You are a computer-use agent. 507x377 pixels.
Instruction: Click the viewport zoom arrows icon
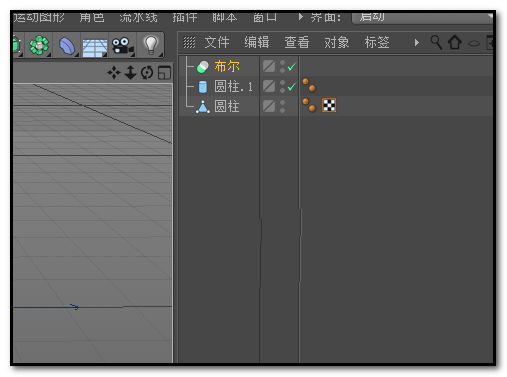[130, 72]
